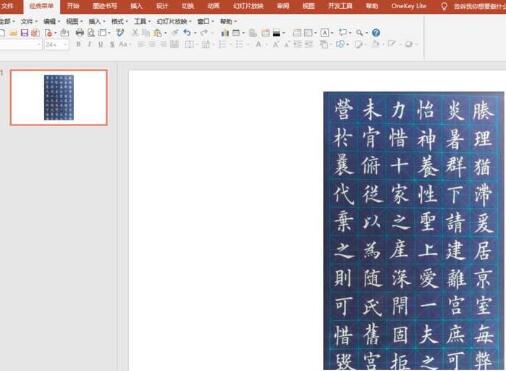This screenshot has height=371, width=506.
Task: Click the Insert Chart icon
Action: click(x=225, y=33)
